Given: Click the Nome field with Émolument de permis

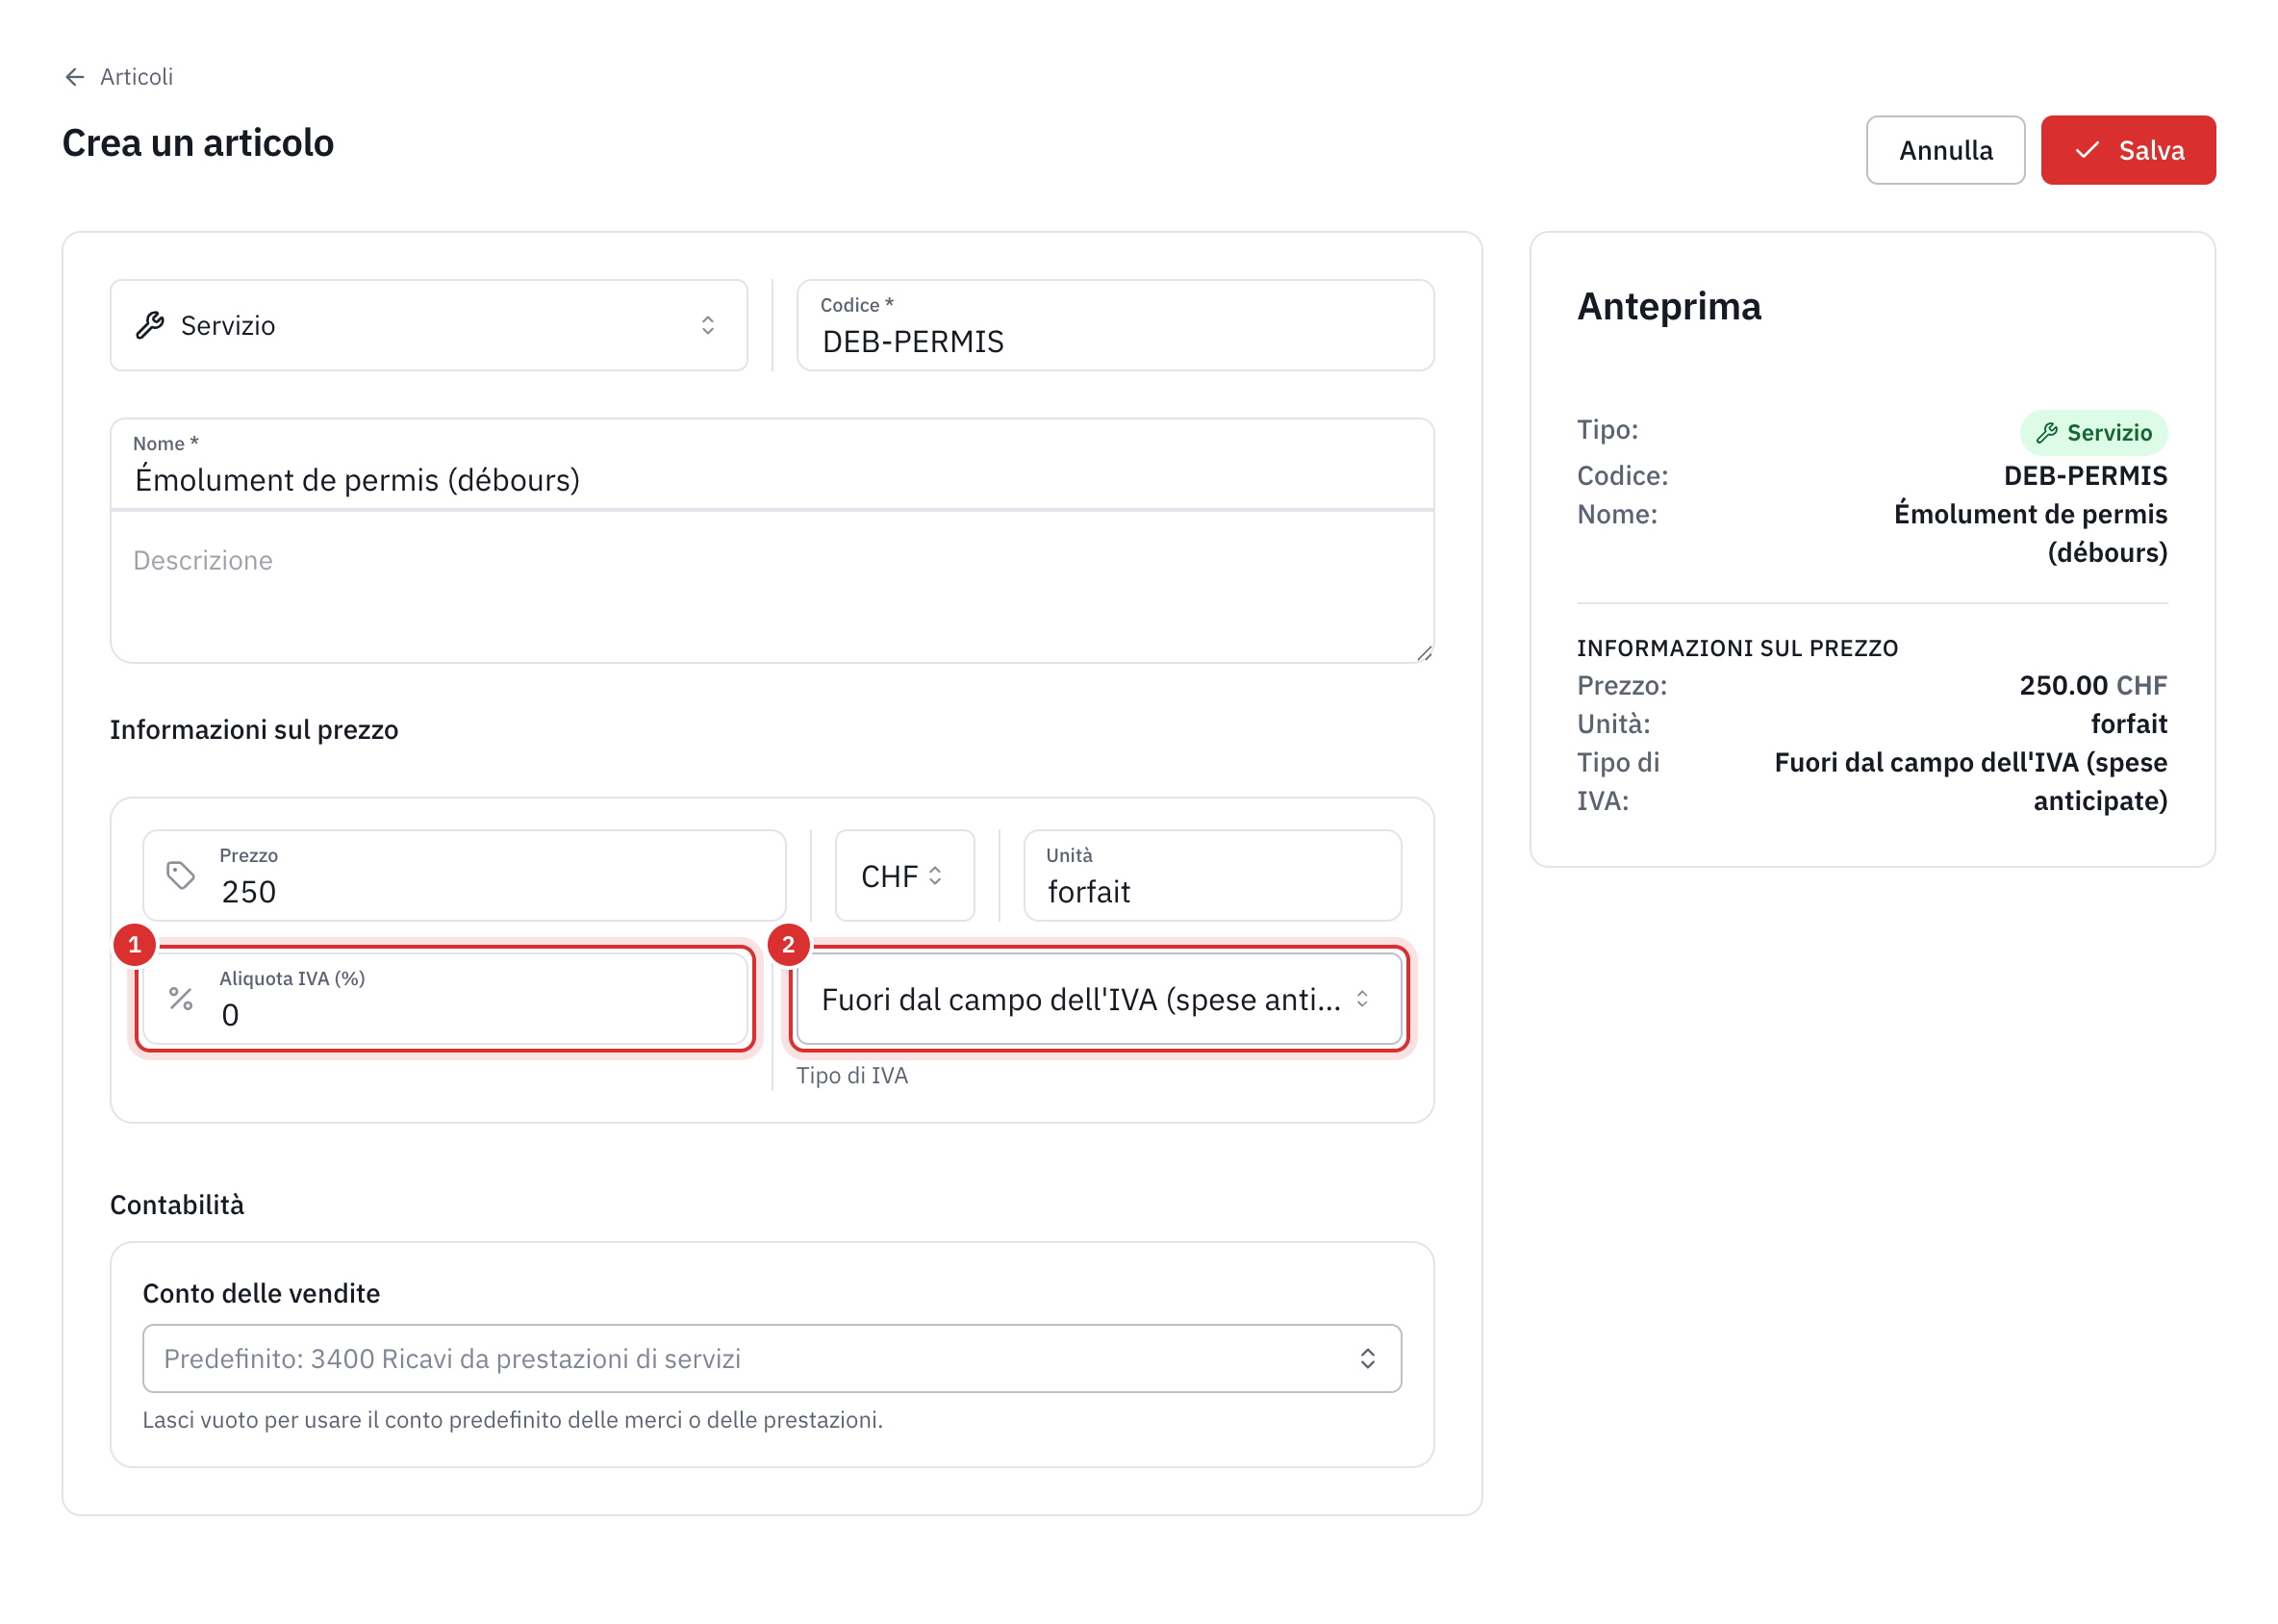Looking at the screenshot, I should click(x=772, y=464).
